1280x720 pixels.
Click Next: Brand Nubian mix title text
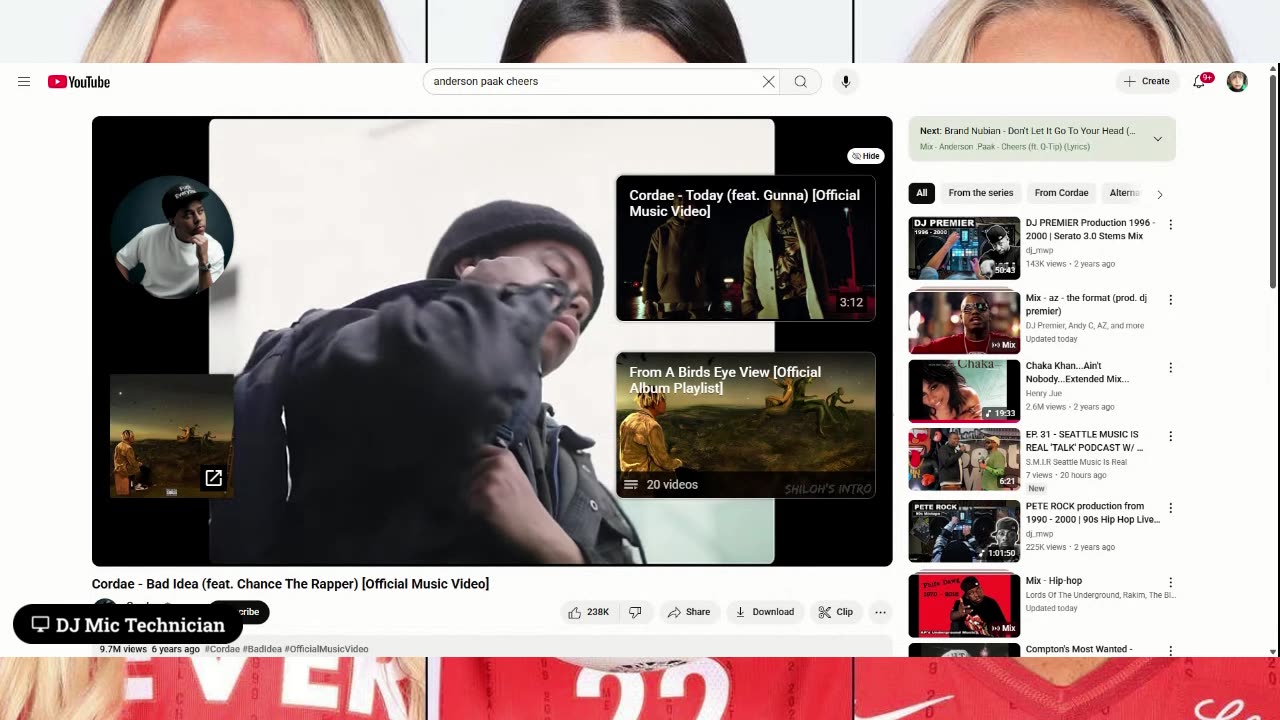pos(1027,131)
